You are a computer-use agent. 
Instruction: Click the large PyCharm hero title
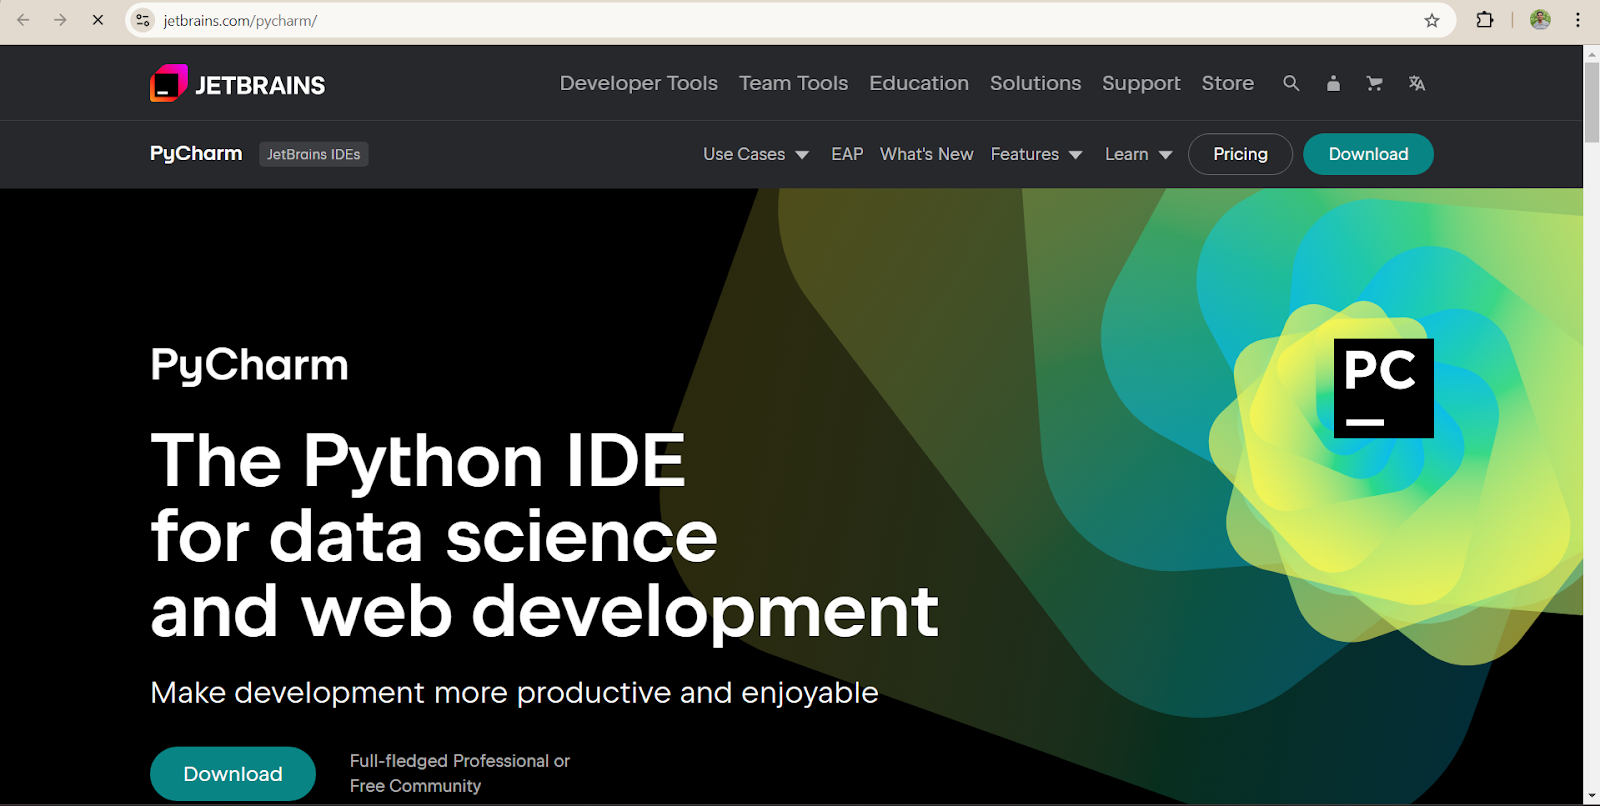tap(249, 365)
